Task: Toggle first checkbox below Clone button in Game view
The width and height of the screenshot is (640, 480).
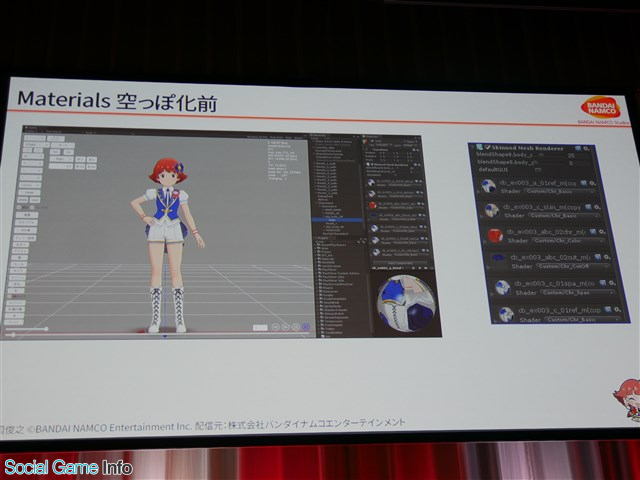Action: (19, 207)
